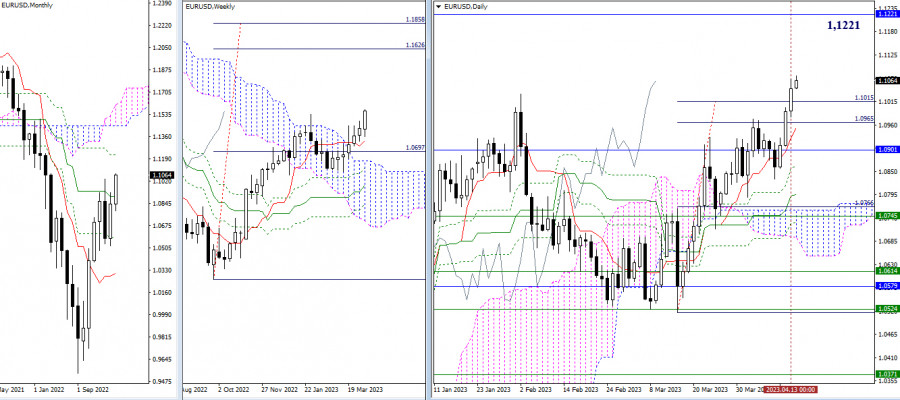Click the 1.1190 value on Monthly price scale
Viewport: 900px width, 400px height.
[x=160, y=159]
